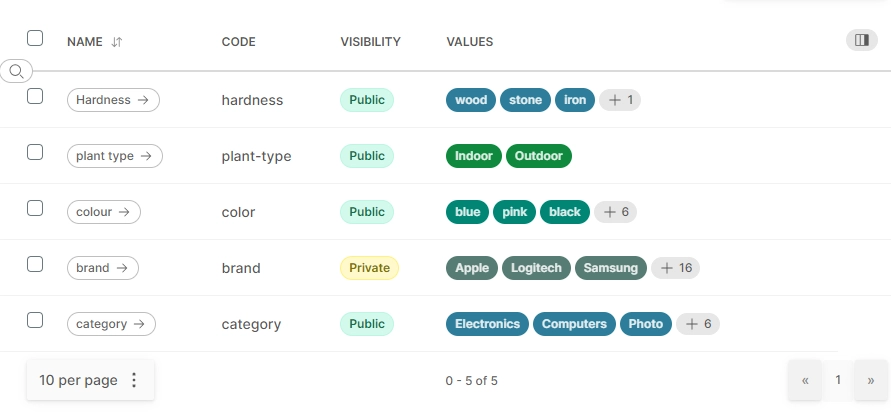Click the Electronics value tag

pyautogui.click(x=487, y=324)
